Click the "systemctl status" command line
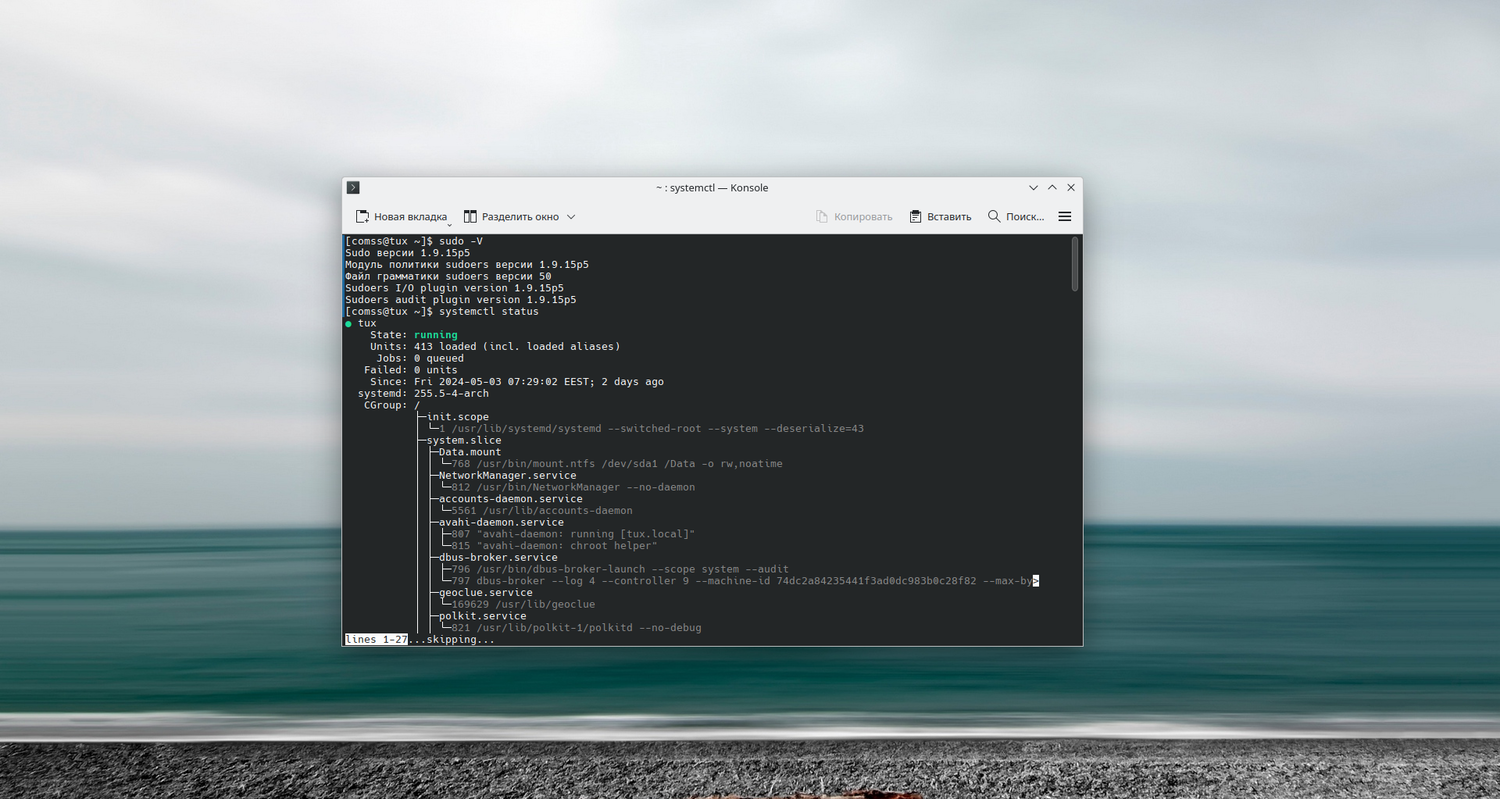Image resolution: width=1500 pixels, height=799 pixels. click(442, 312)
